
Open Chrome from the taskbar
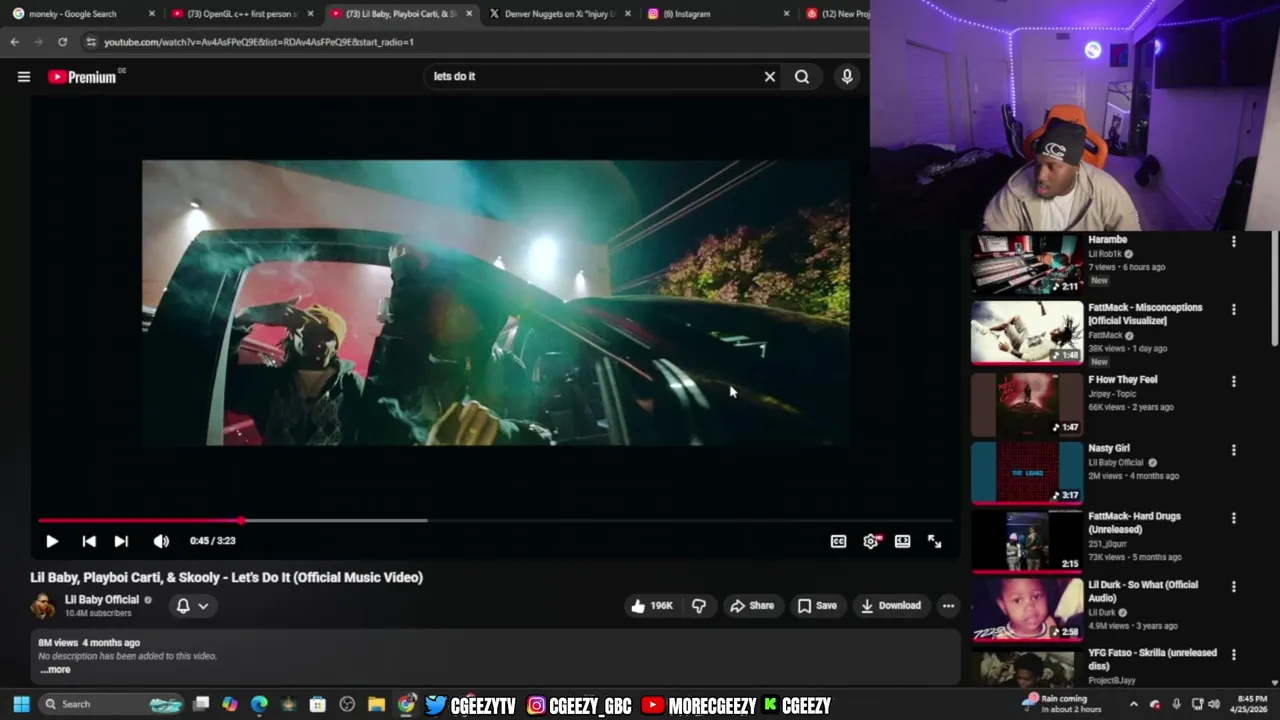(x=406, y=705)
